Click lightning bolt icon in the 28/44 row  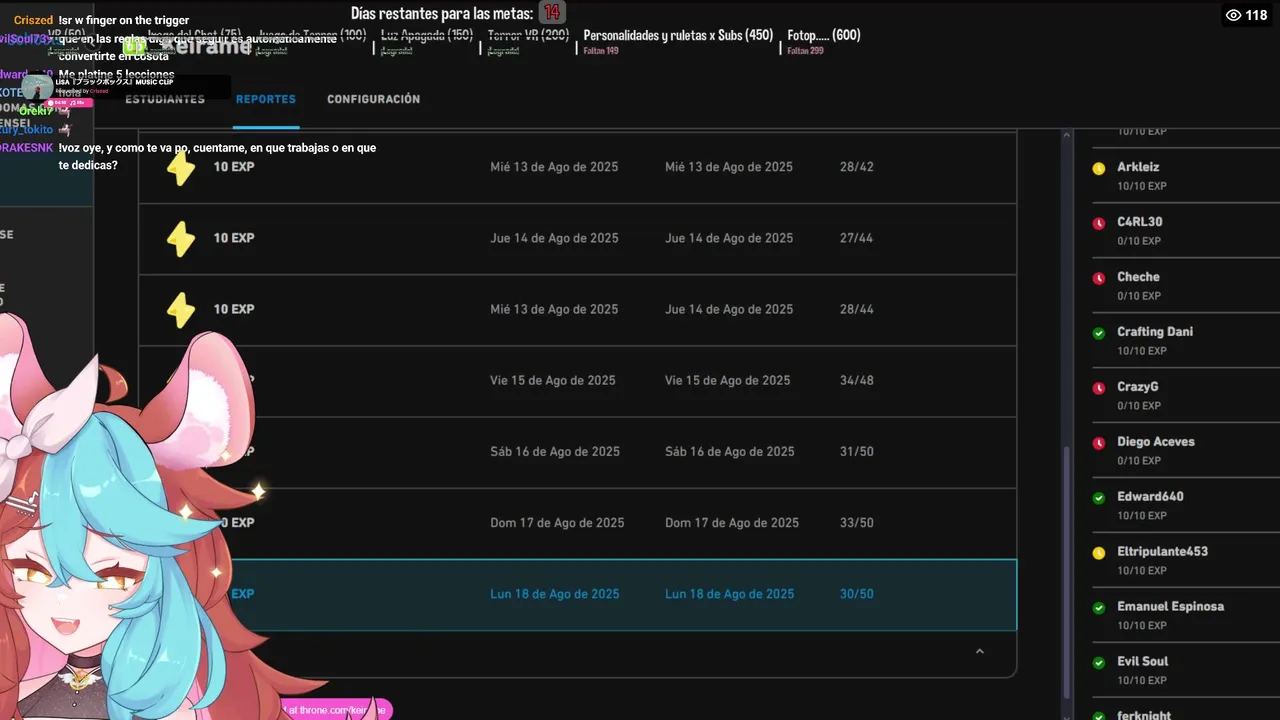(x=180, y=310)
